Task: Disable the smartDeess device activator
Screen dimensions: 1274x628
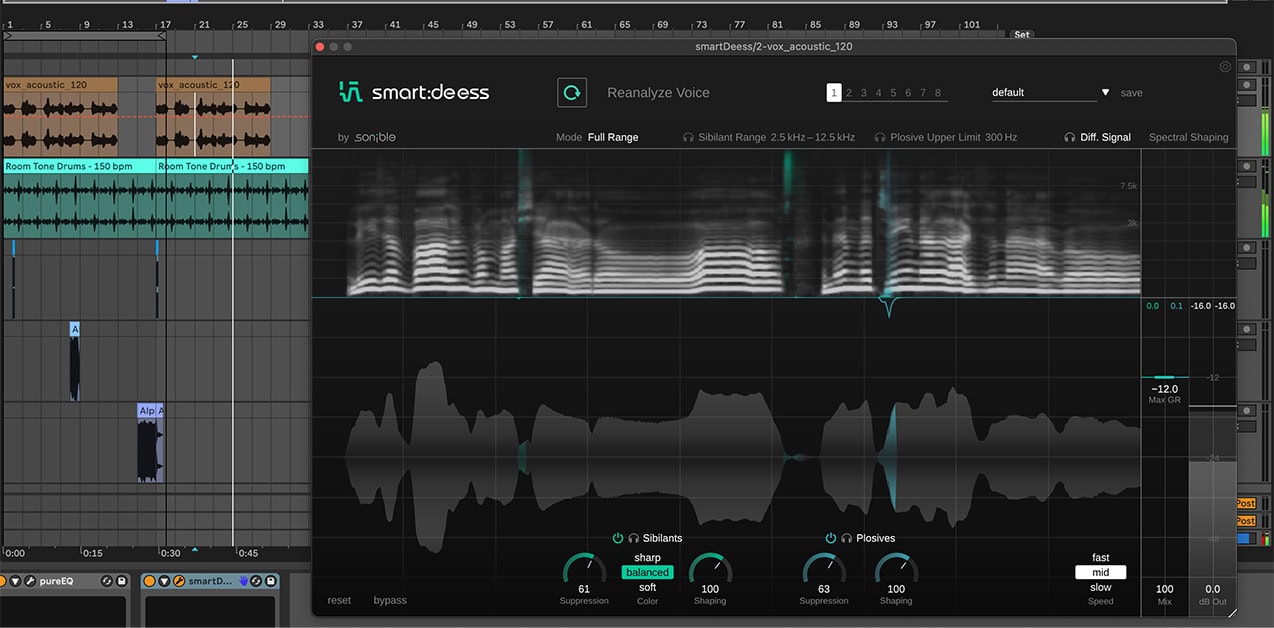Action: click(x=149, y=581)
